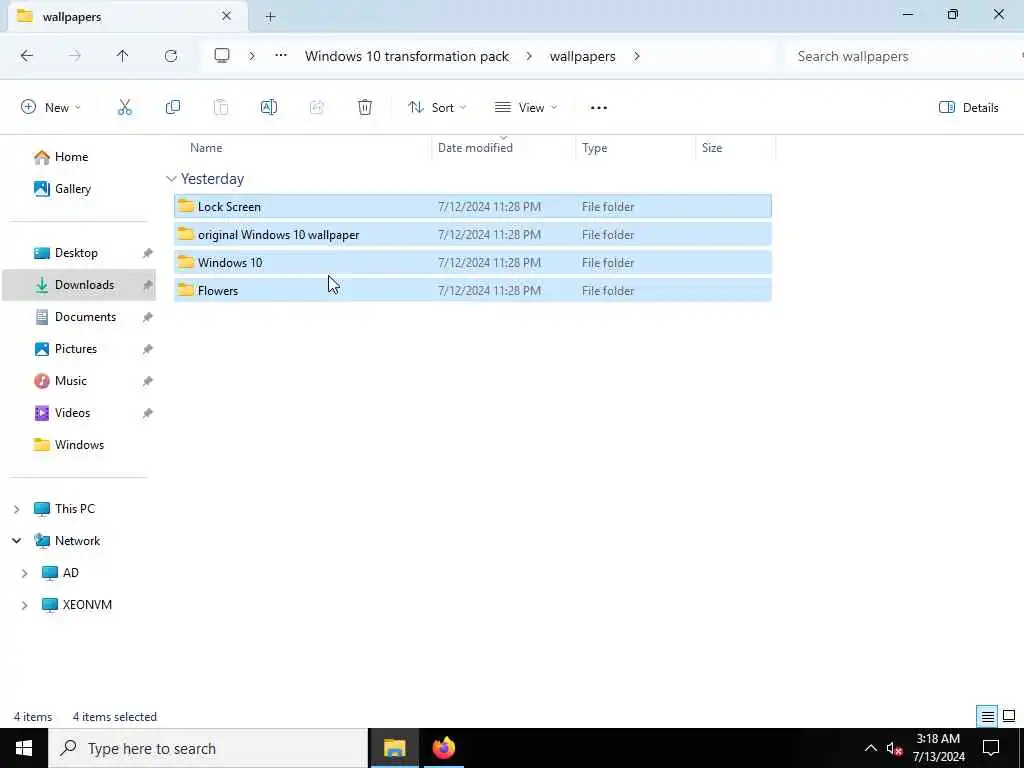Click the PC monitor icon in address bar
Image resolution: width=1024 pixels, height=768 pixels.
(x=222, y=56)
